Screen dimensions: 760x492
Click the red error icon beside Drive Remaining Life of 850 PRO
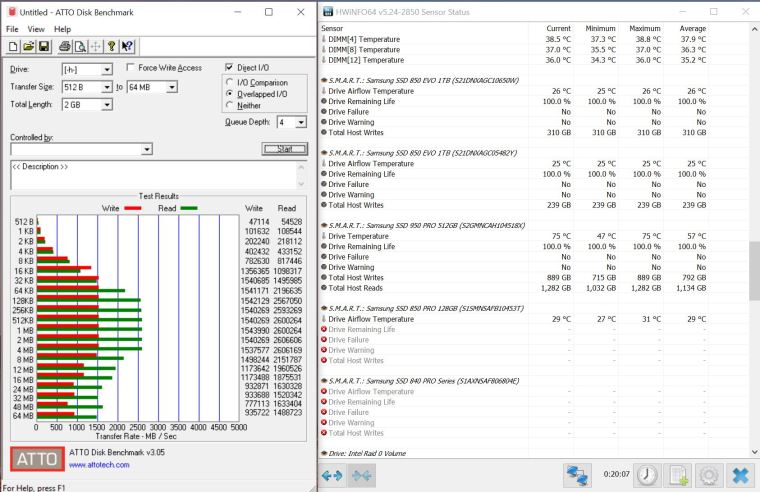(x=324, y=329)
